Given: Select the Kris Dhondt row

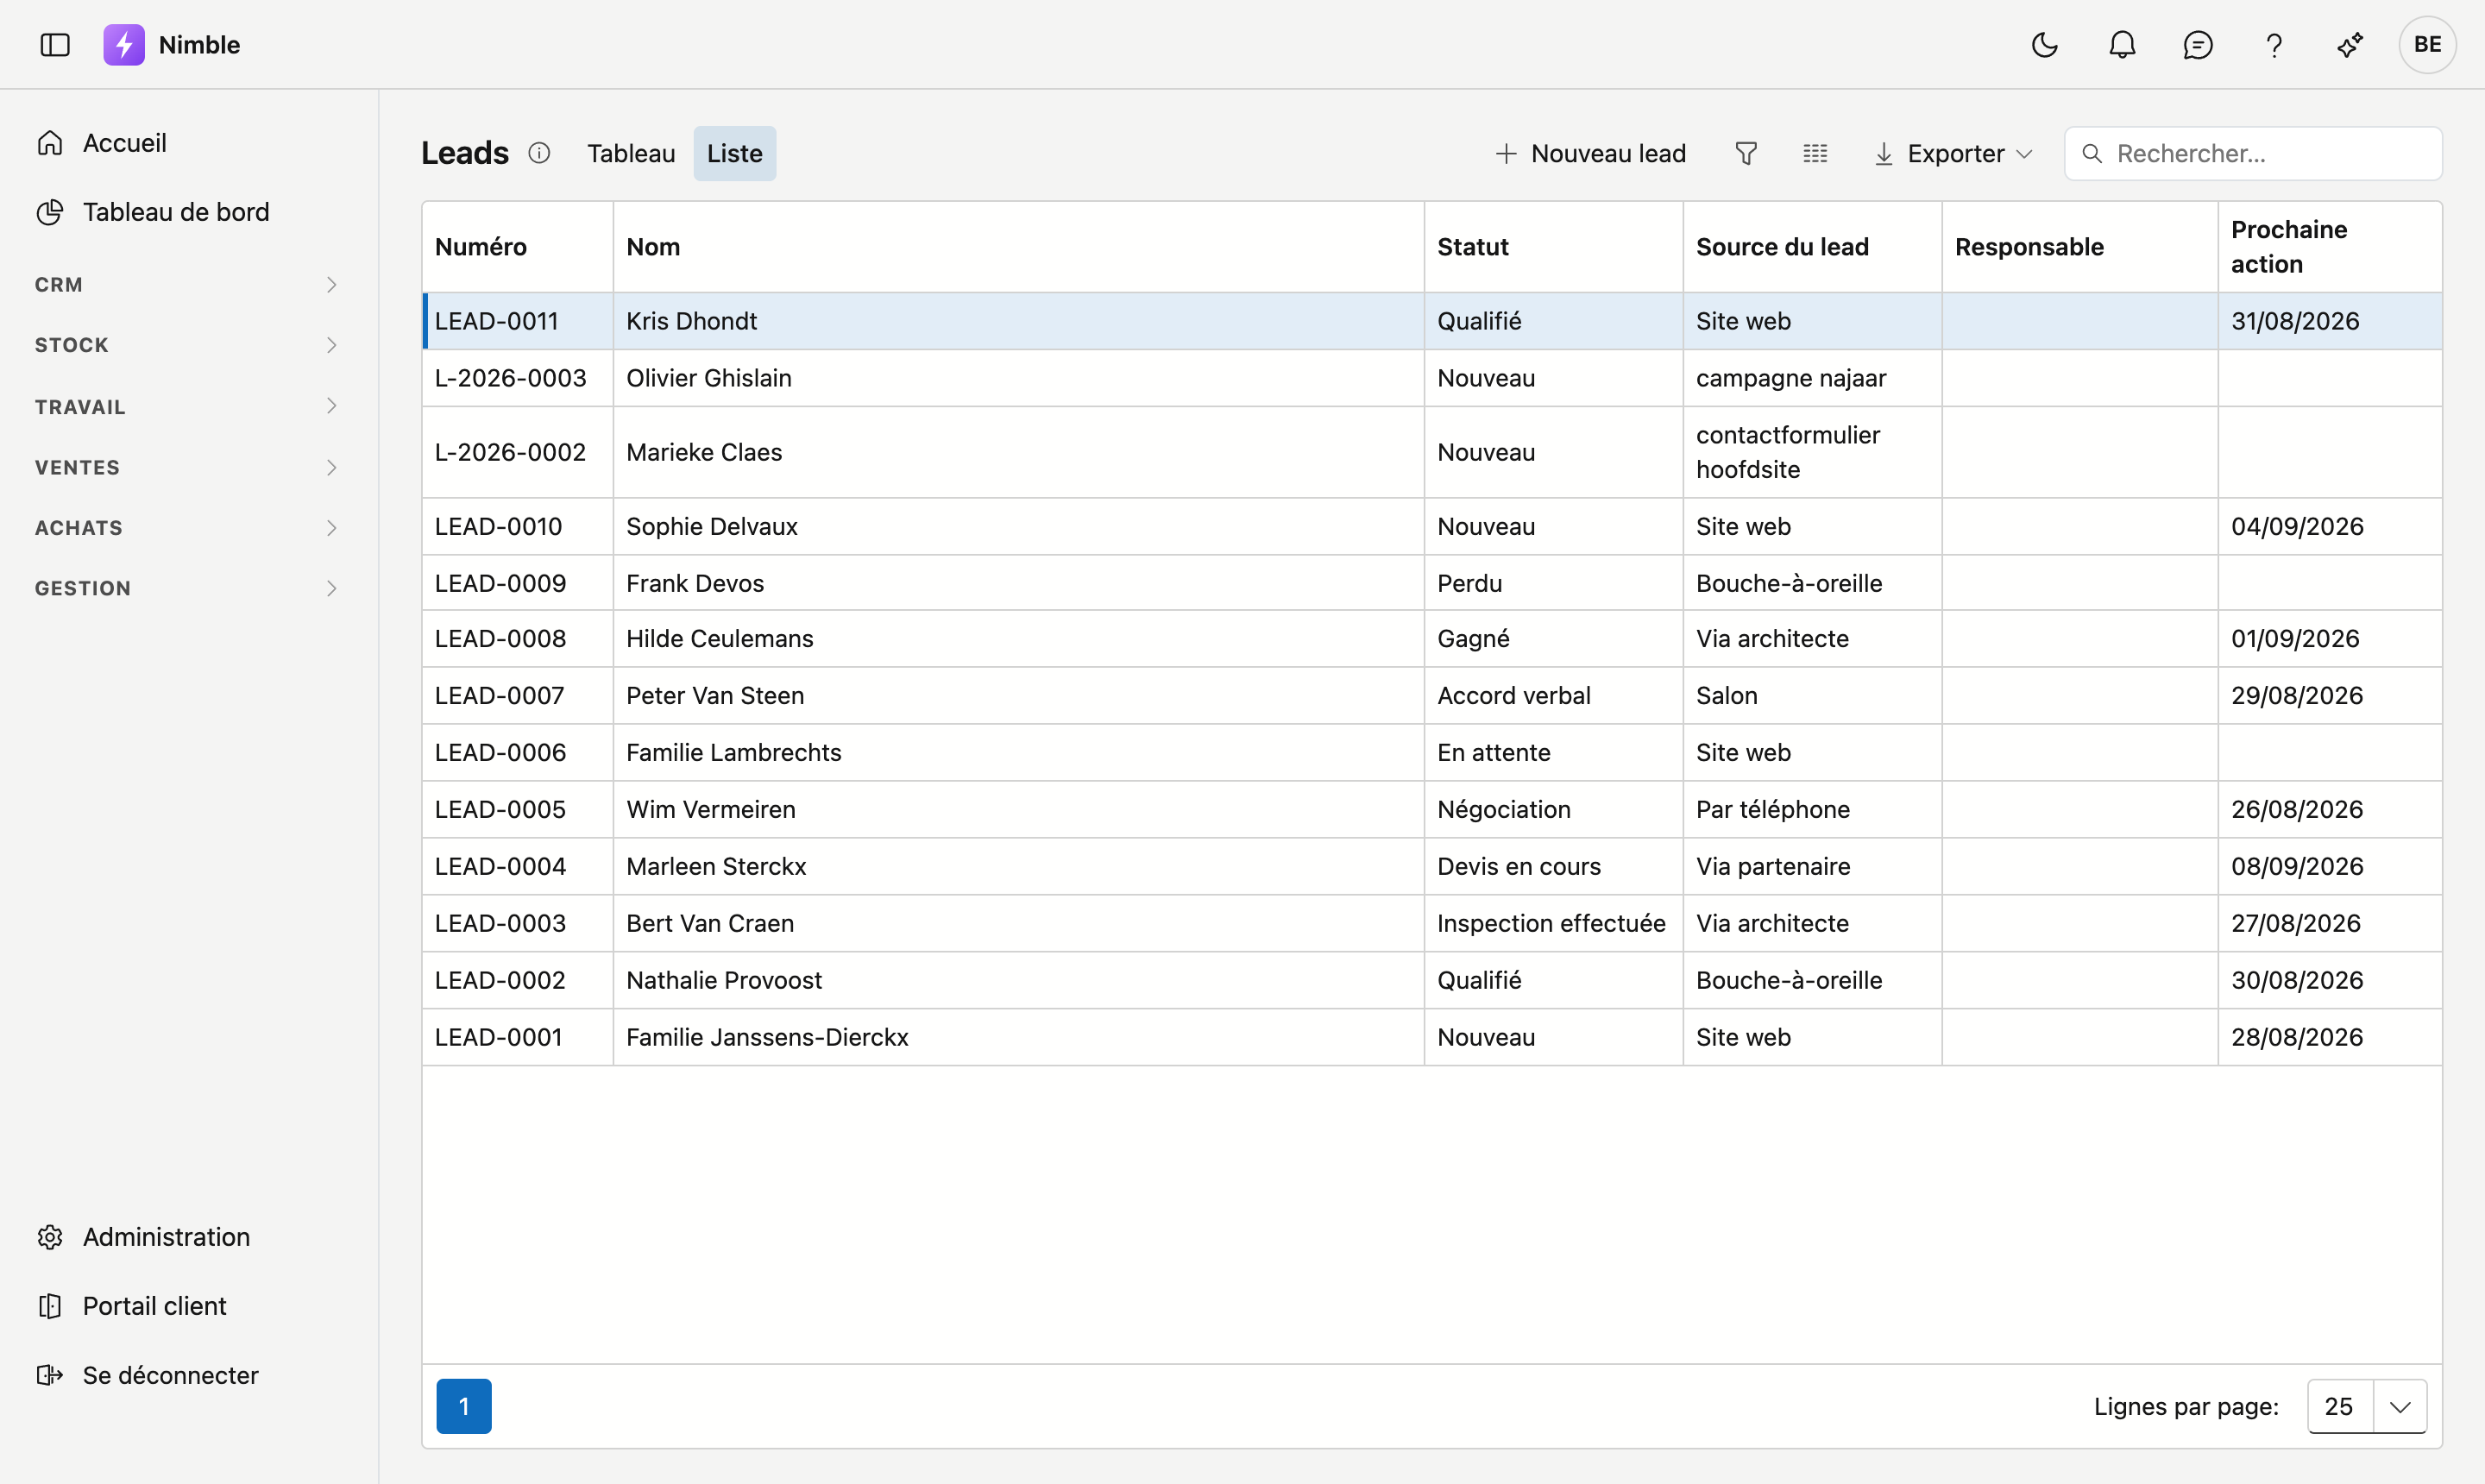Looking at the screenshot, I should point(1432,321).
